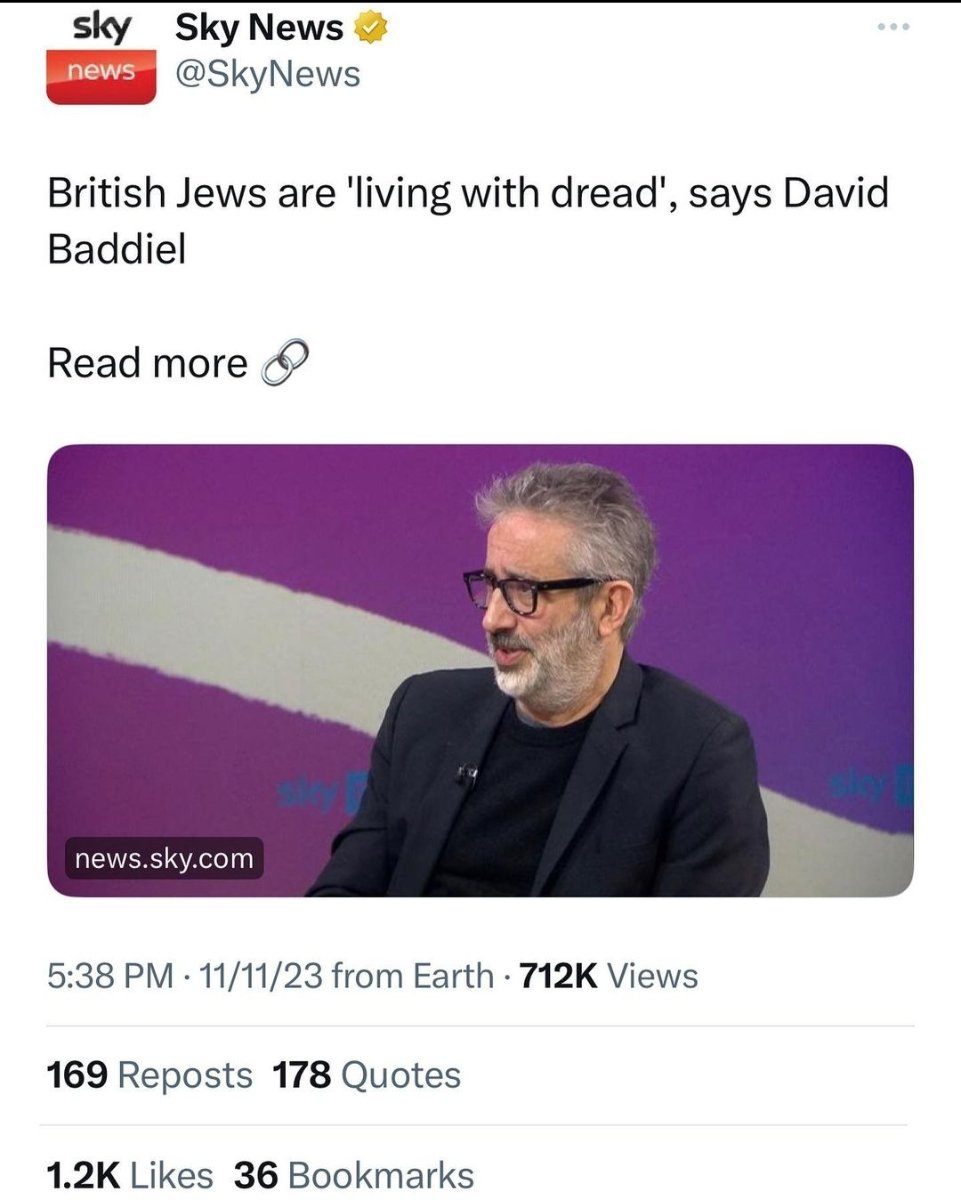Click the 'from Earth' location text
Image resolution: width=961 pixels, height=1200 pixels.
(412, 975)
